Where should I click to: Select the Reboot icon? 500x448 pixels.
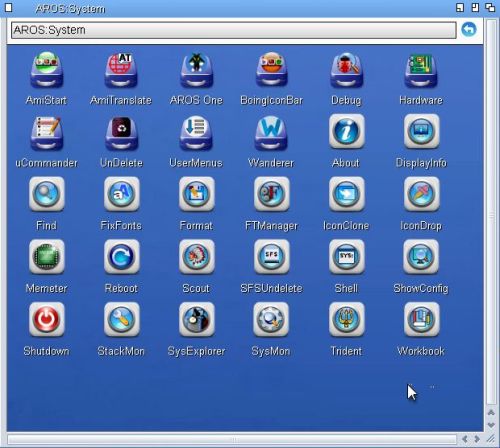121,257
